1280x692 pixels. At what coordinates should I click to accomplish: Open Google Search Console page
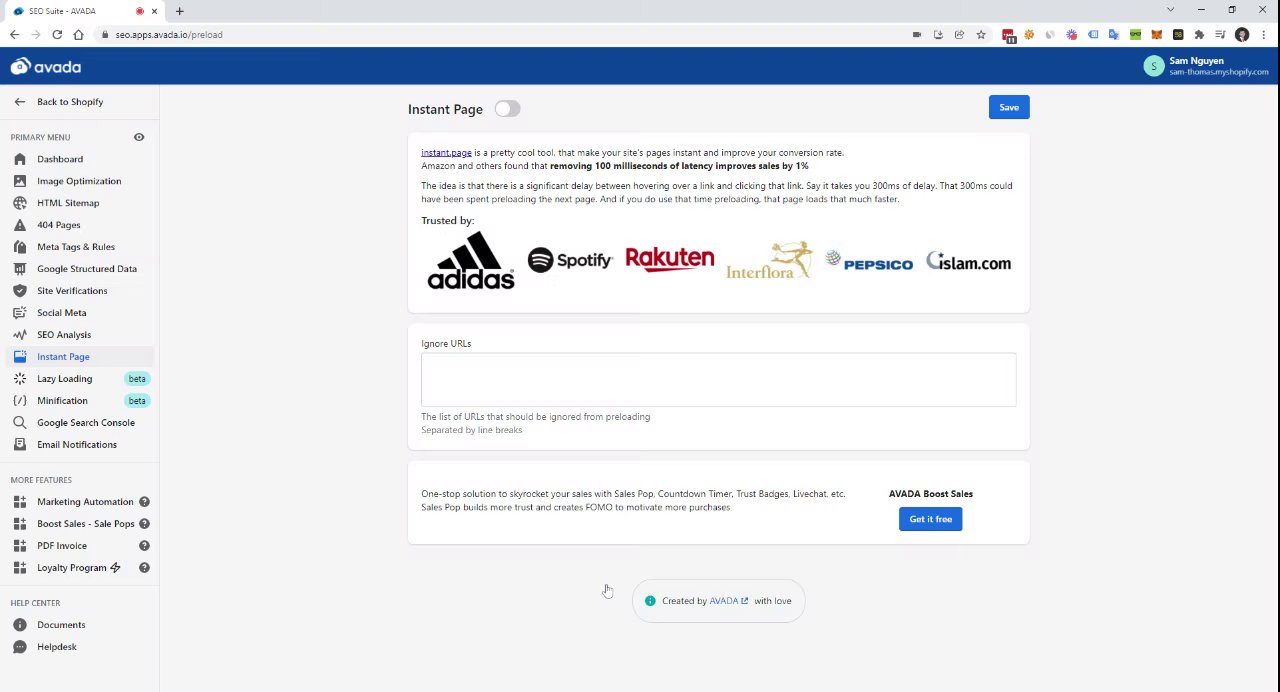tap(86, 423)
